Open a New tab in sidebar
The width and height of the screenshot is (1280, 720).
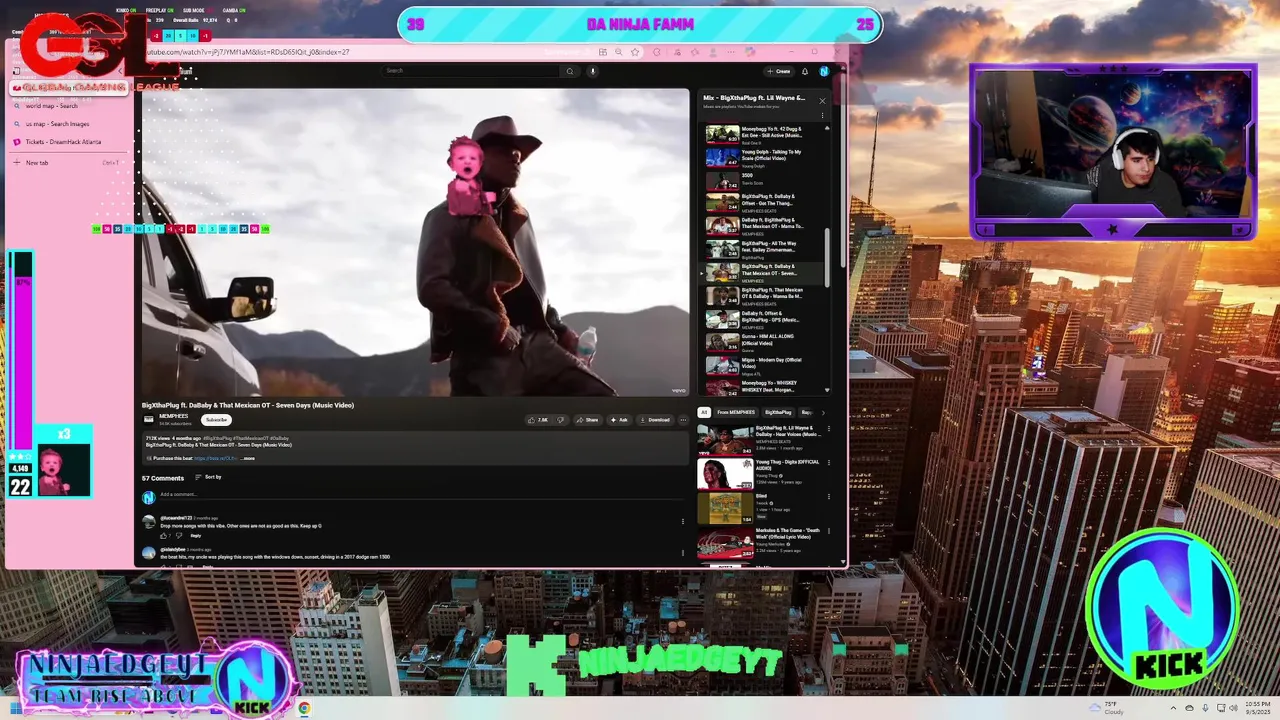(x=68, y=162)
